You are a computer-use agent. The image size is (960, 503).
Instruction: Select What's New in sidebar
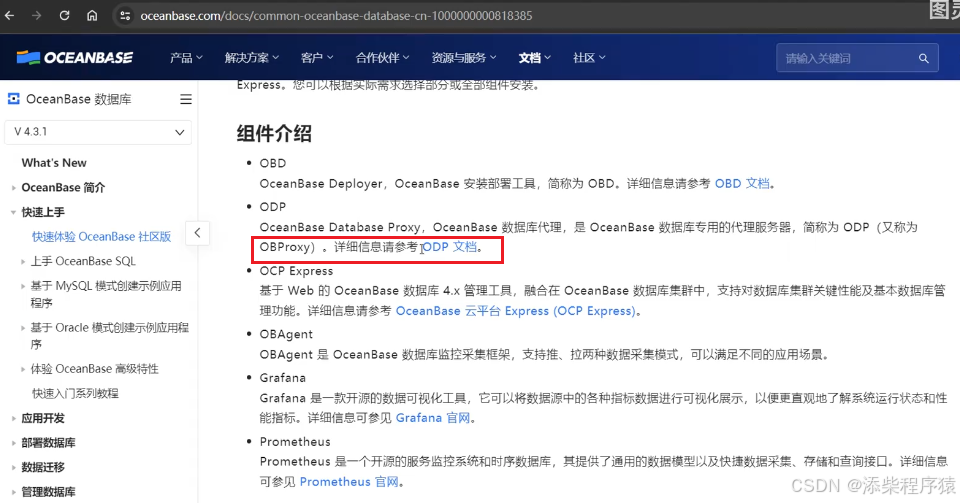tap(54, 163)
